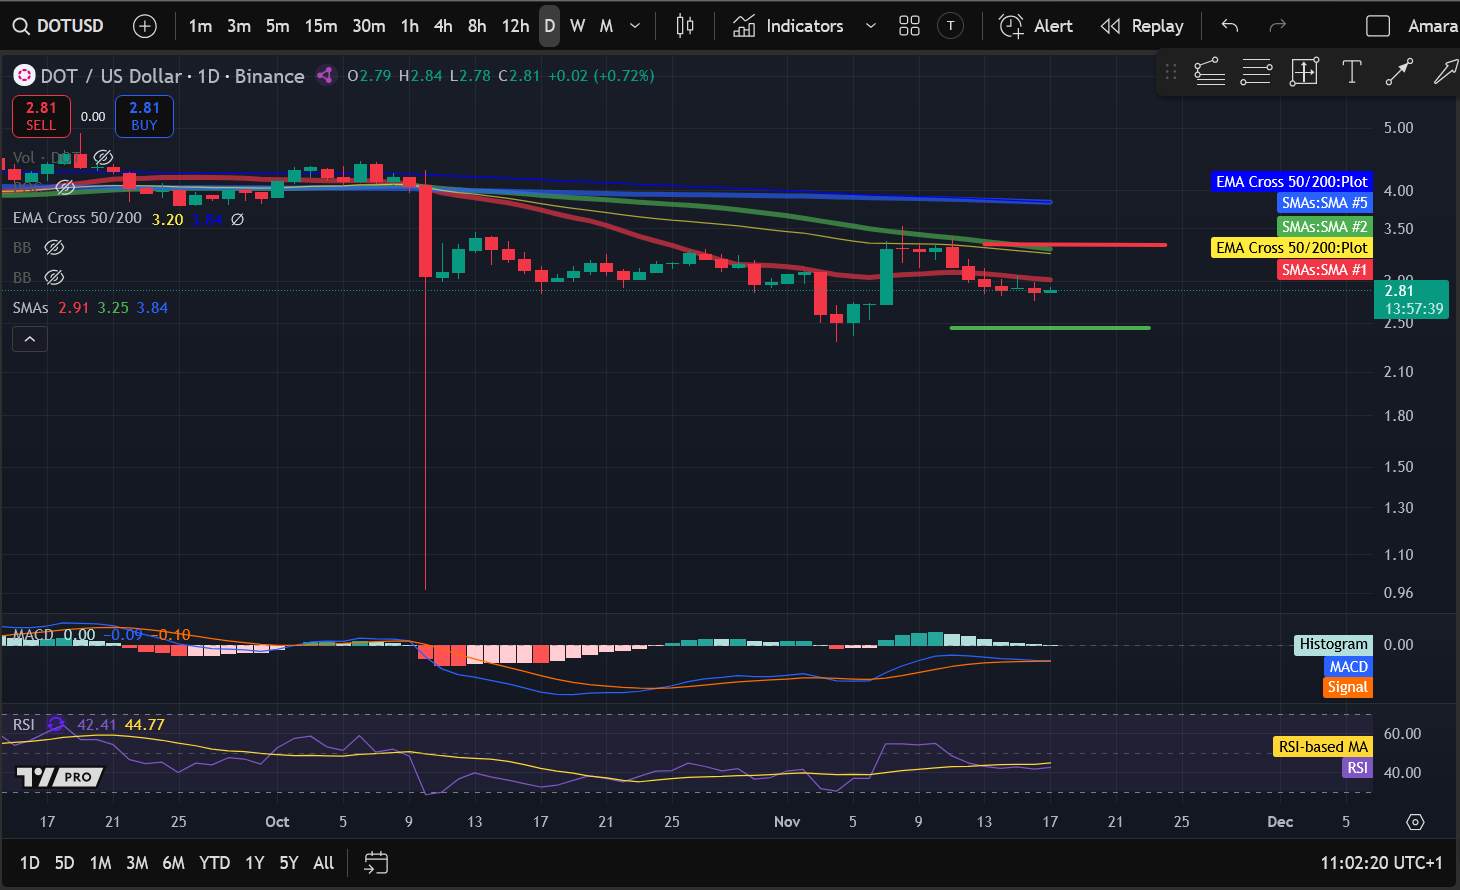Pick the first line drawing tool in the floating toolbar
Screen dimensions: 1460x890
click(x=1209, y=72)
